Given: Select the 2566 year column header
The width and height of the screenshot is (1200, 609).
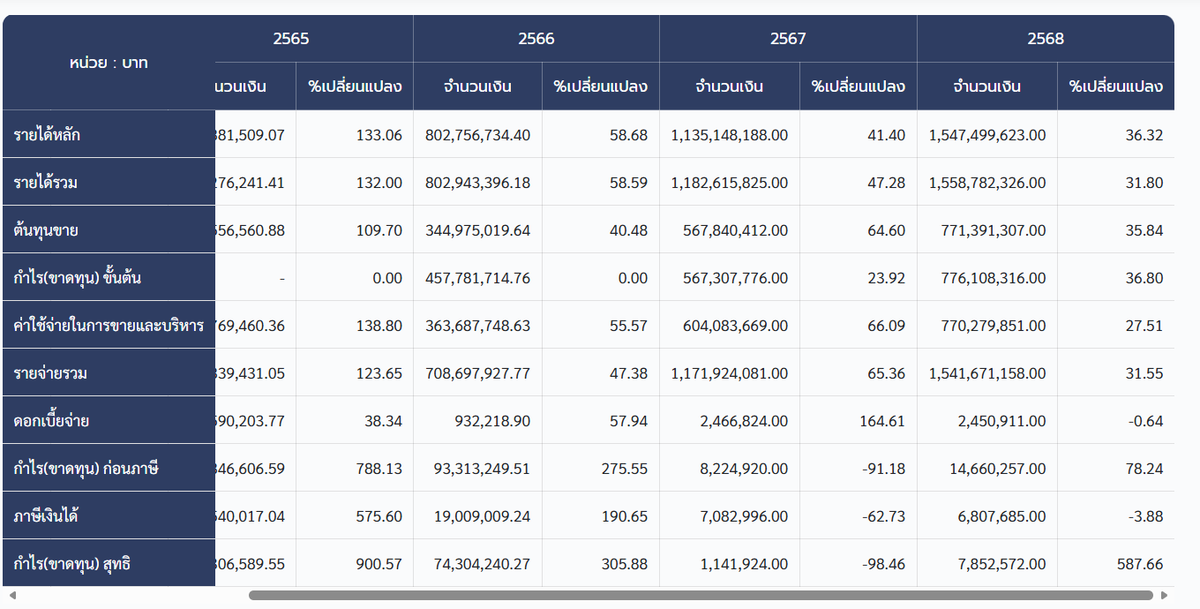Looking at the screenshot, I should click(x=536, y=39).
